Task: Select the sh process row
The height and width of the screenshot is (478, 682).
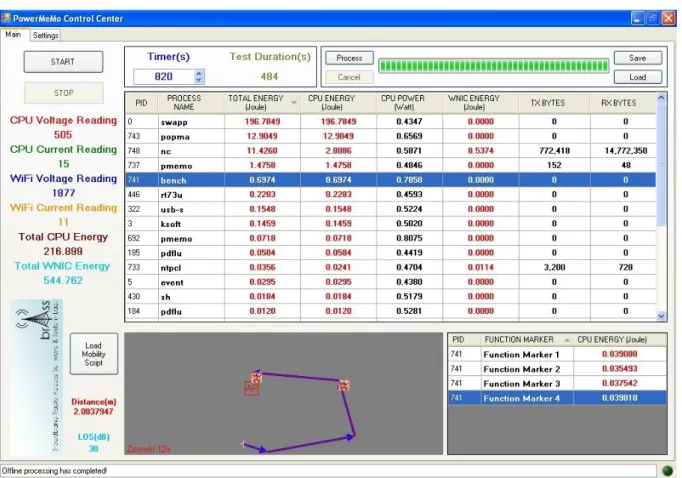Action: [391, 297]
